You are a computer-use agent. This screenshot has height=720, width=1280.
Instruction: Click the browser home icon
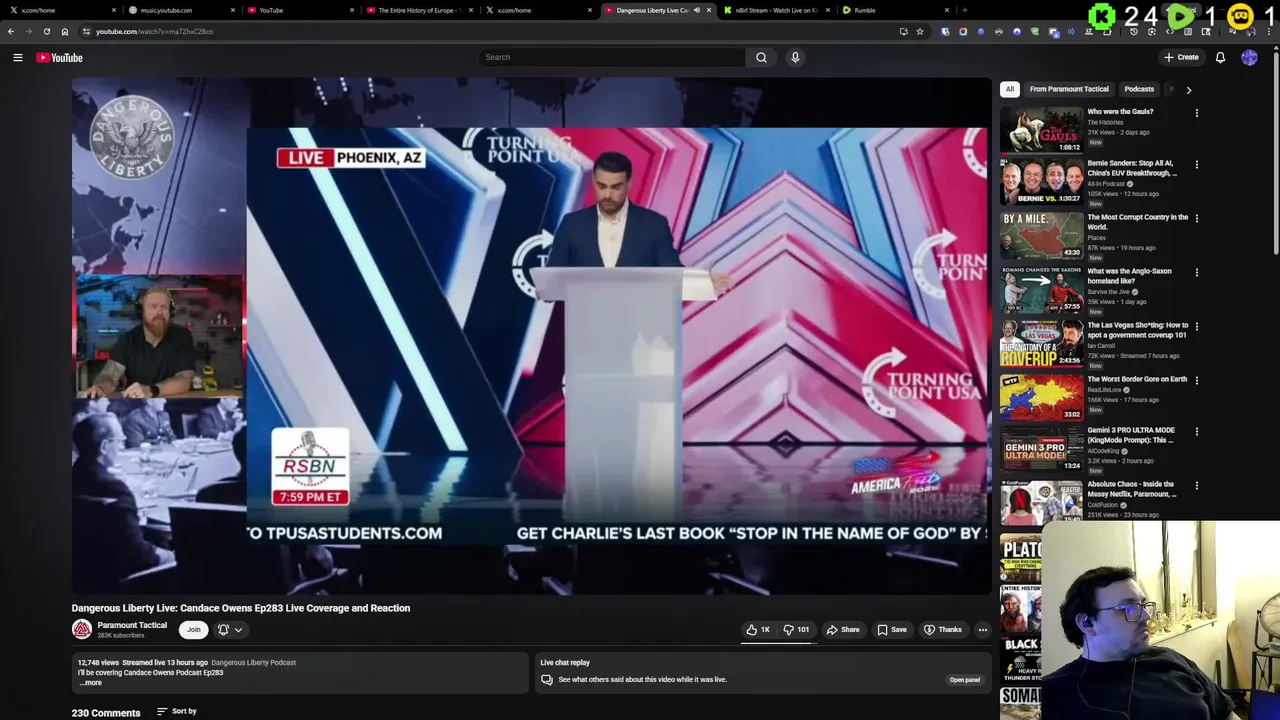point(65,31)
